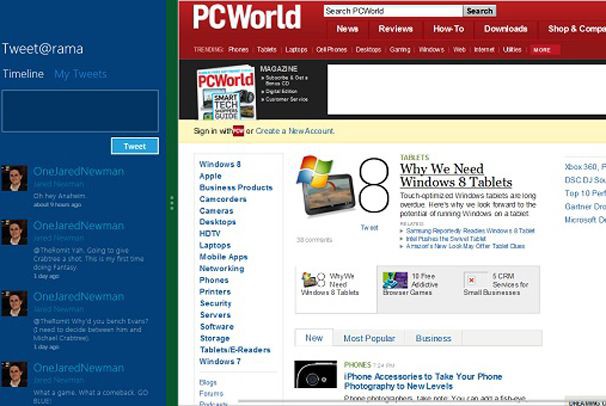Open Digital Edition magazine link

tap(281, 91)
